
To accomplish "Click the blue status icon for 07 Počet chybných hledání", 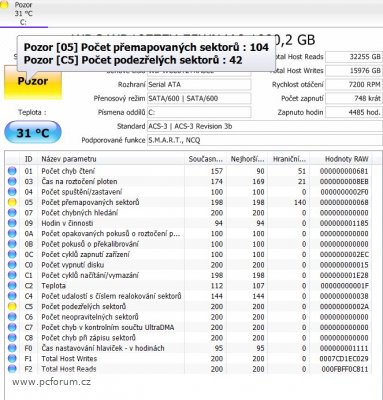I will 12,213.
